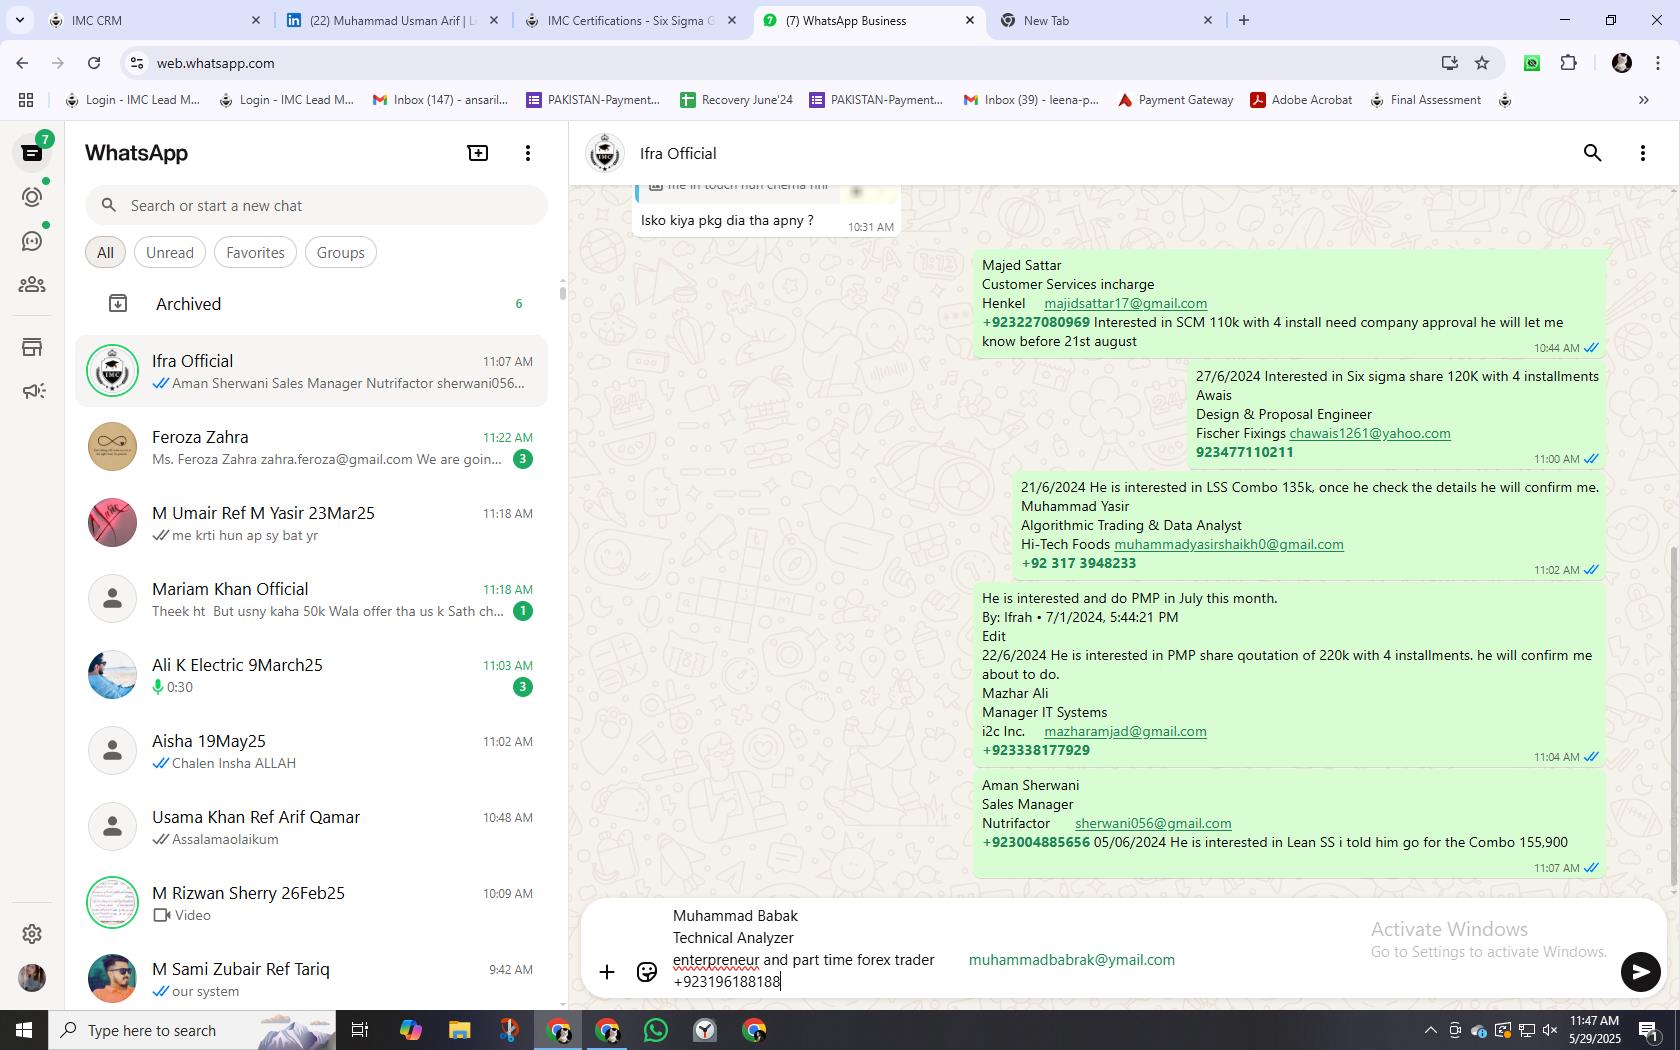Open Ifra Official contact header avatar
This screenshot has height=1050, width=1680.
coord(605,153)
